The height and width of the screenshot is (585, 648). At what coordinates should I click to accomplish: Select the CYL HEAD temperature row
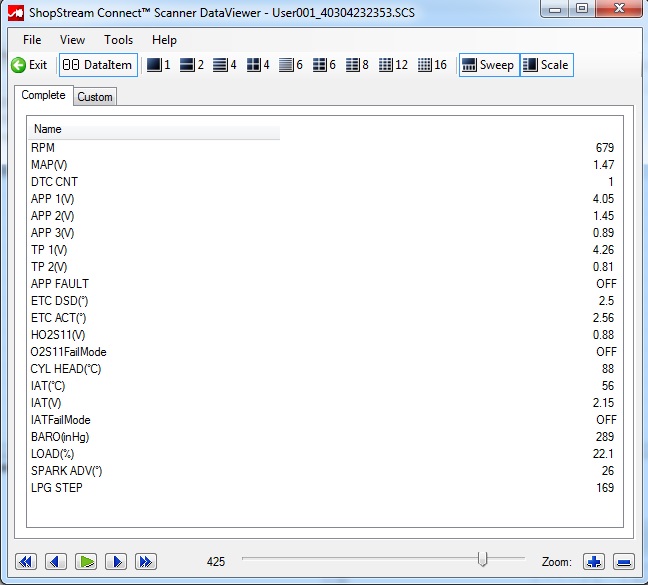click(x=324, y=369)
